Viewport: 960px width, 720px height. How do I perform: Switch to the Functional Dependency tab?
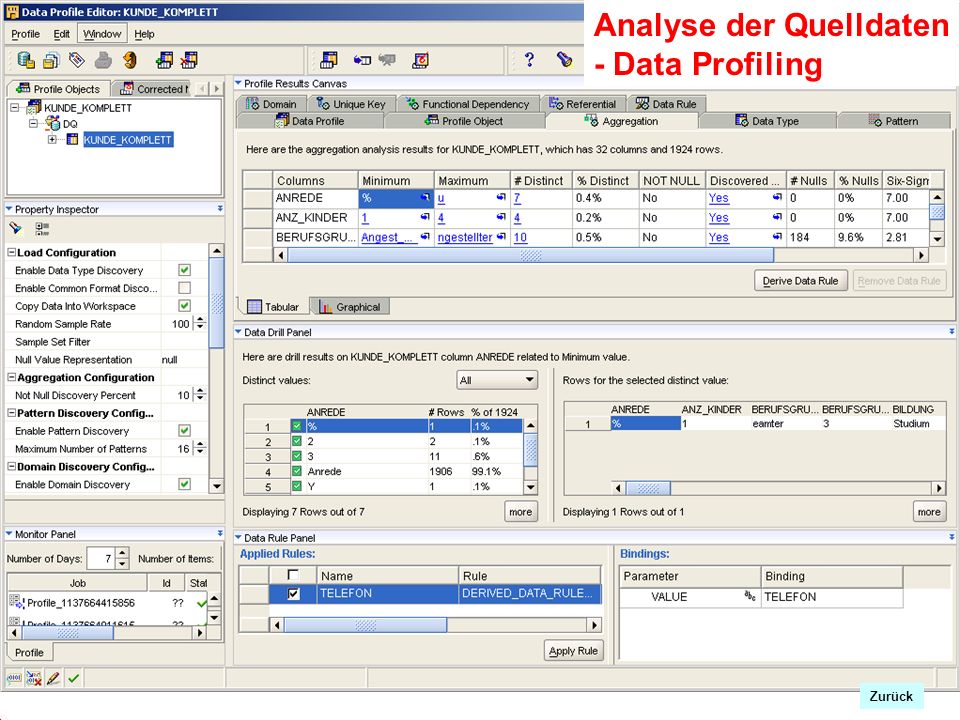click(x=468, y=104)
